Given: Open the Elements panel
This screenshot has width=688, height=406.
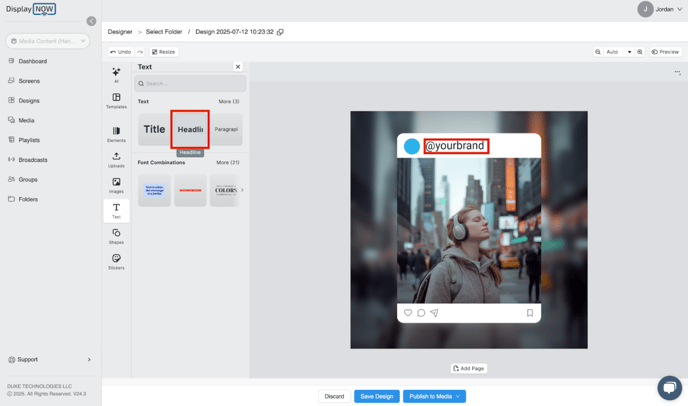Looking at the screenshot, I should coord(116,134).
